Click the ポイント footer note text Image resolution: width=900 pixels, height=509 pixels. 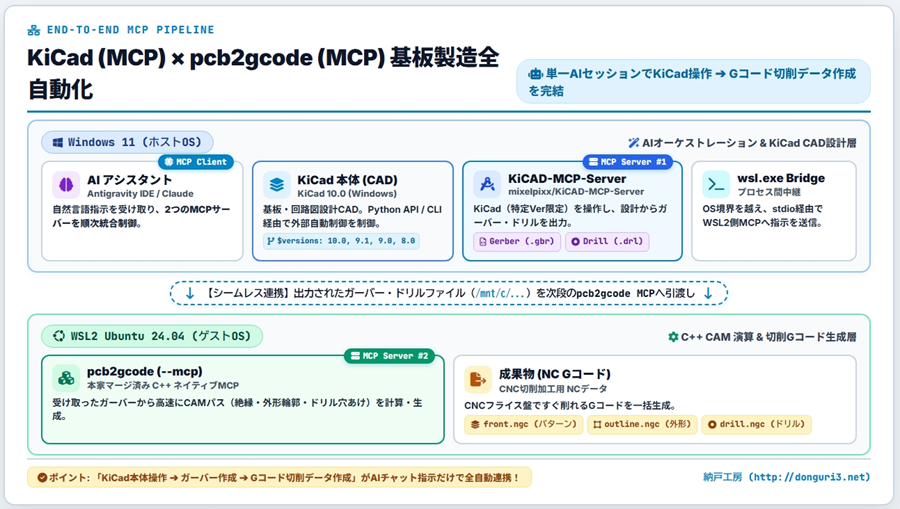click(x=284, y=477)
